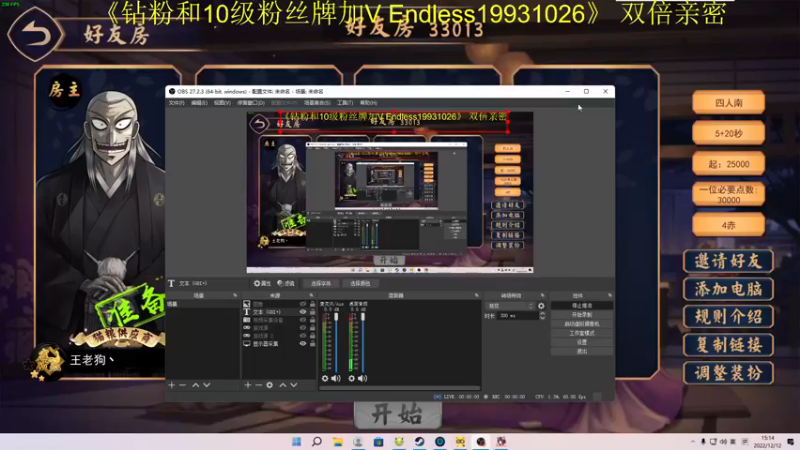Open scene transition properties gear icon
800x450 pixels.
(x=541, y=306)
